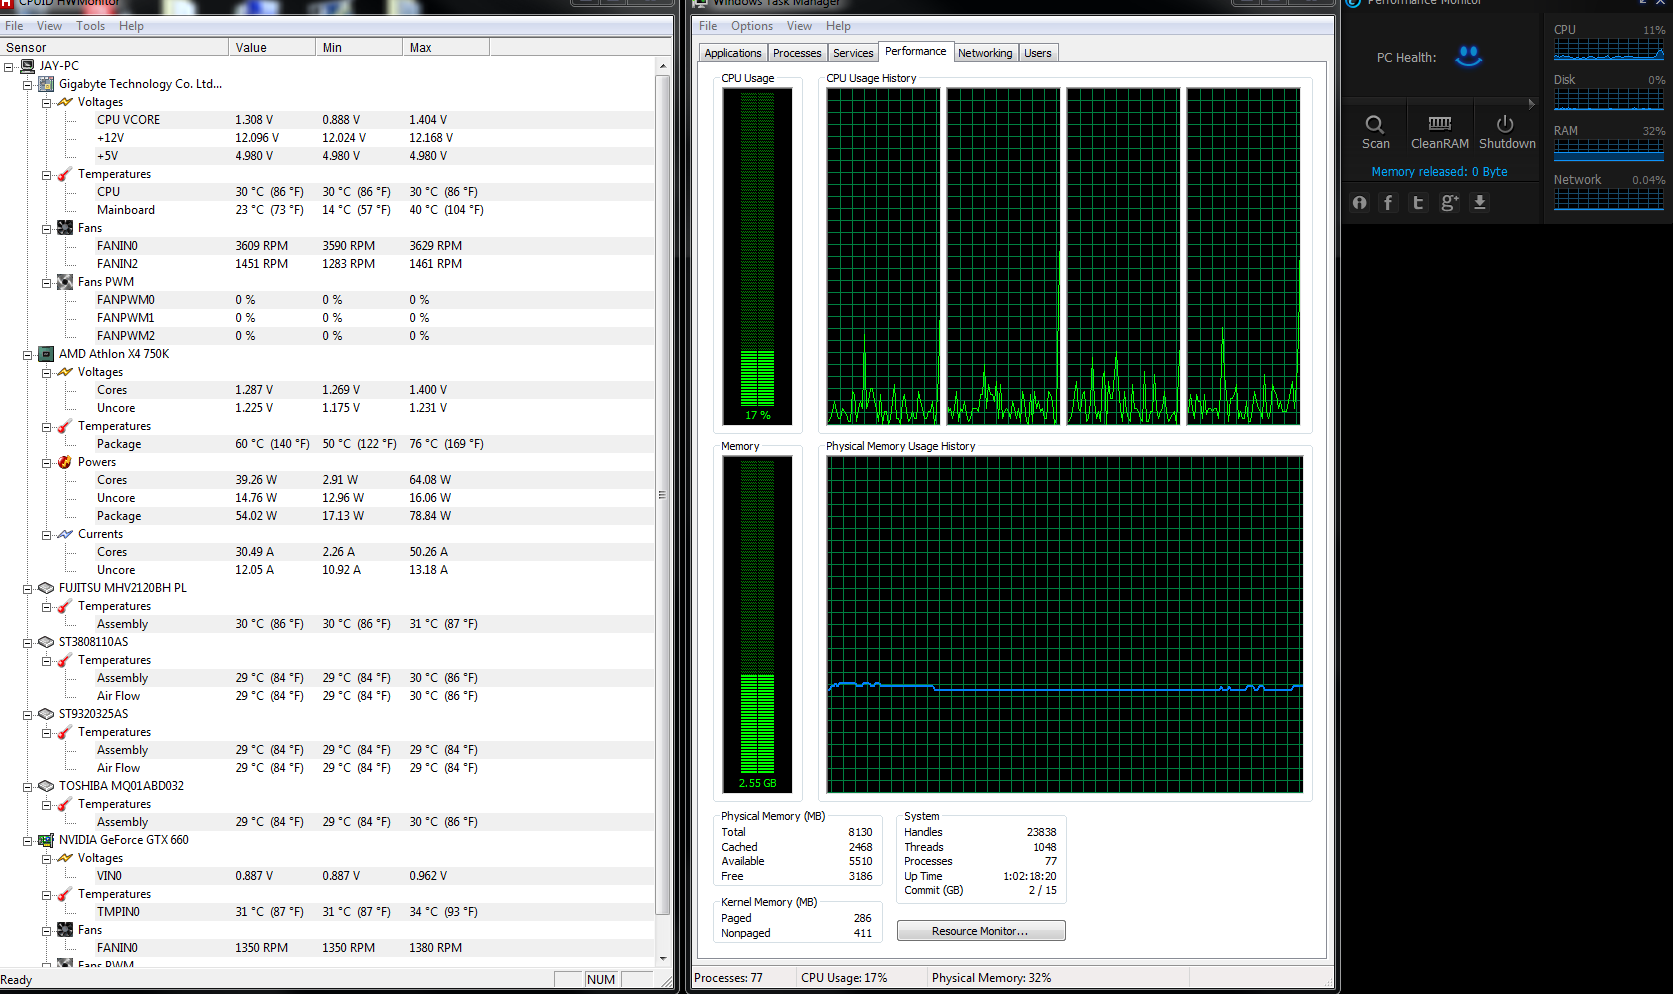Click the Value column header
Screen dimensions: 1673x994
coord(272,47)
